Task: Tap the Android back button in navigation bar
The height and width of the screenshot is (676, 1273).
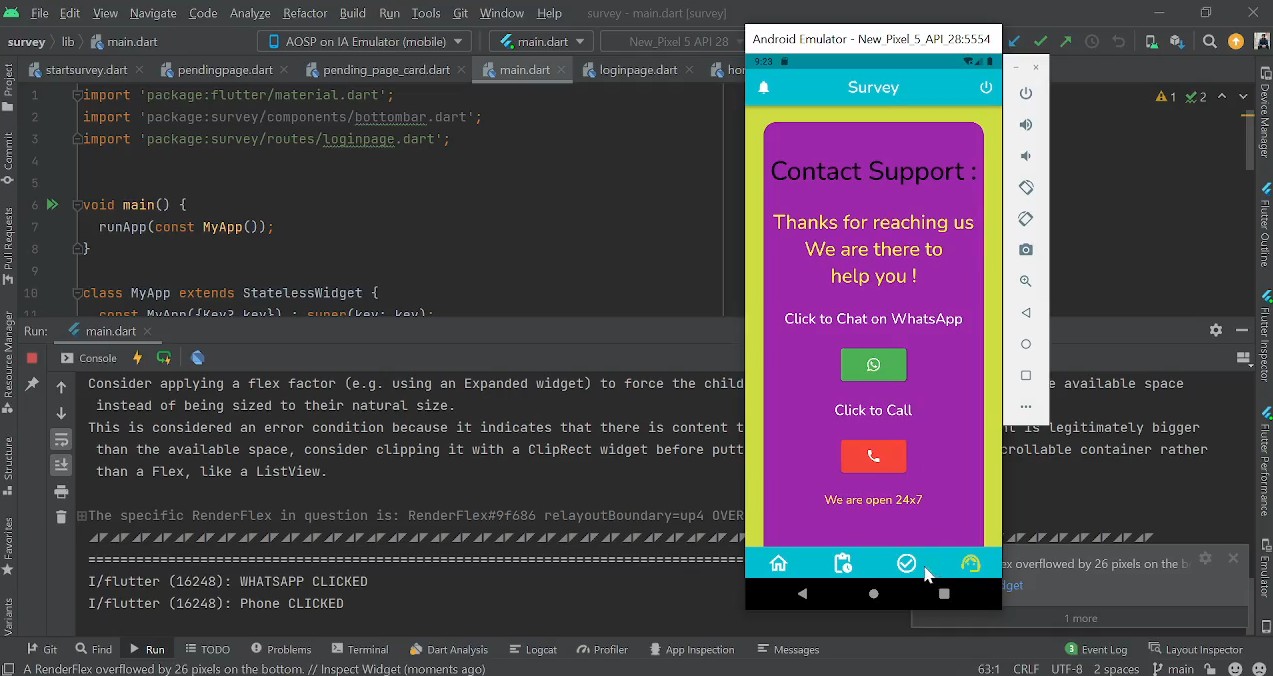Action: (802, 593)
